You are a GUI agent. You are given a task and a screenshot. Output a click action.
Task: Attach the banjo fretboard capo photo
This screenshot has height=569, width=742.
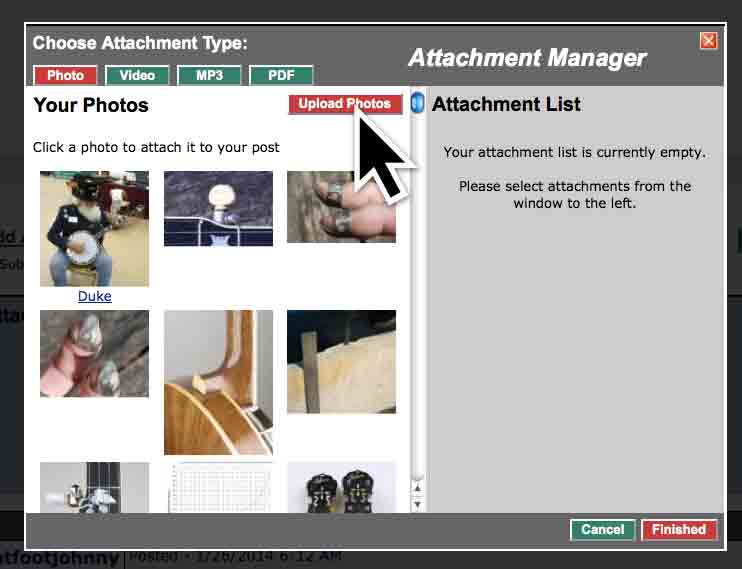[94, 488]
